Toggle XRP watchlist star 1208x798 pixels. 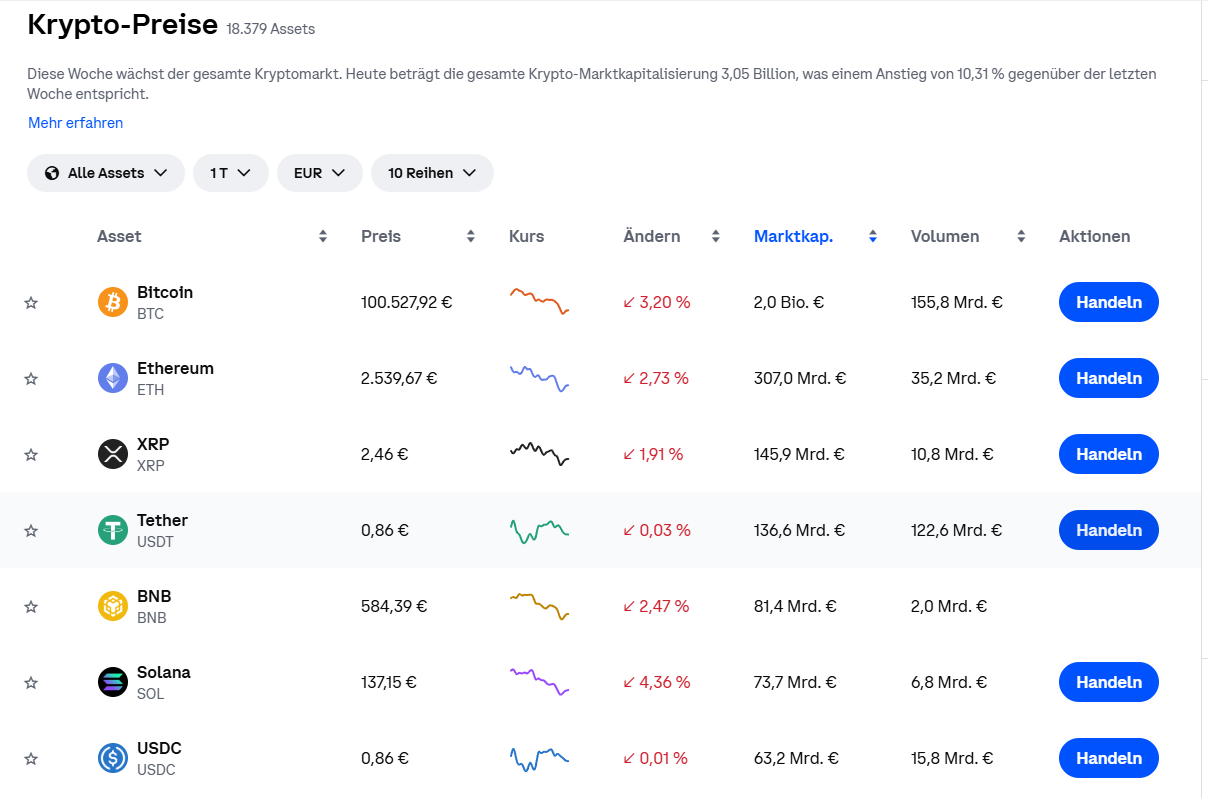tap(31, 455)
